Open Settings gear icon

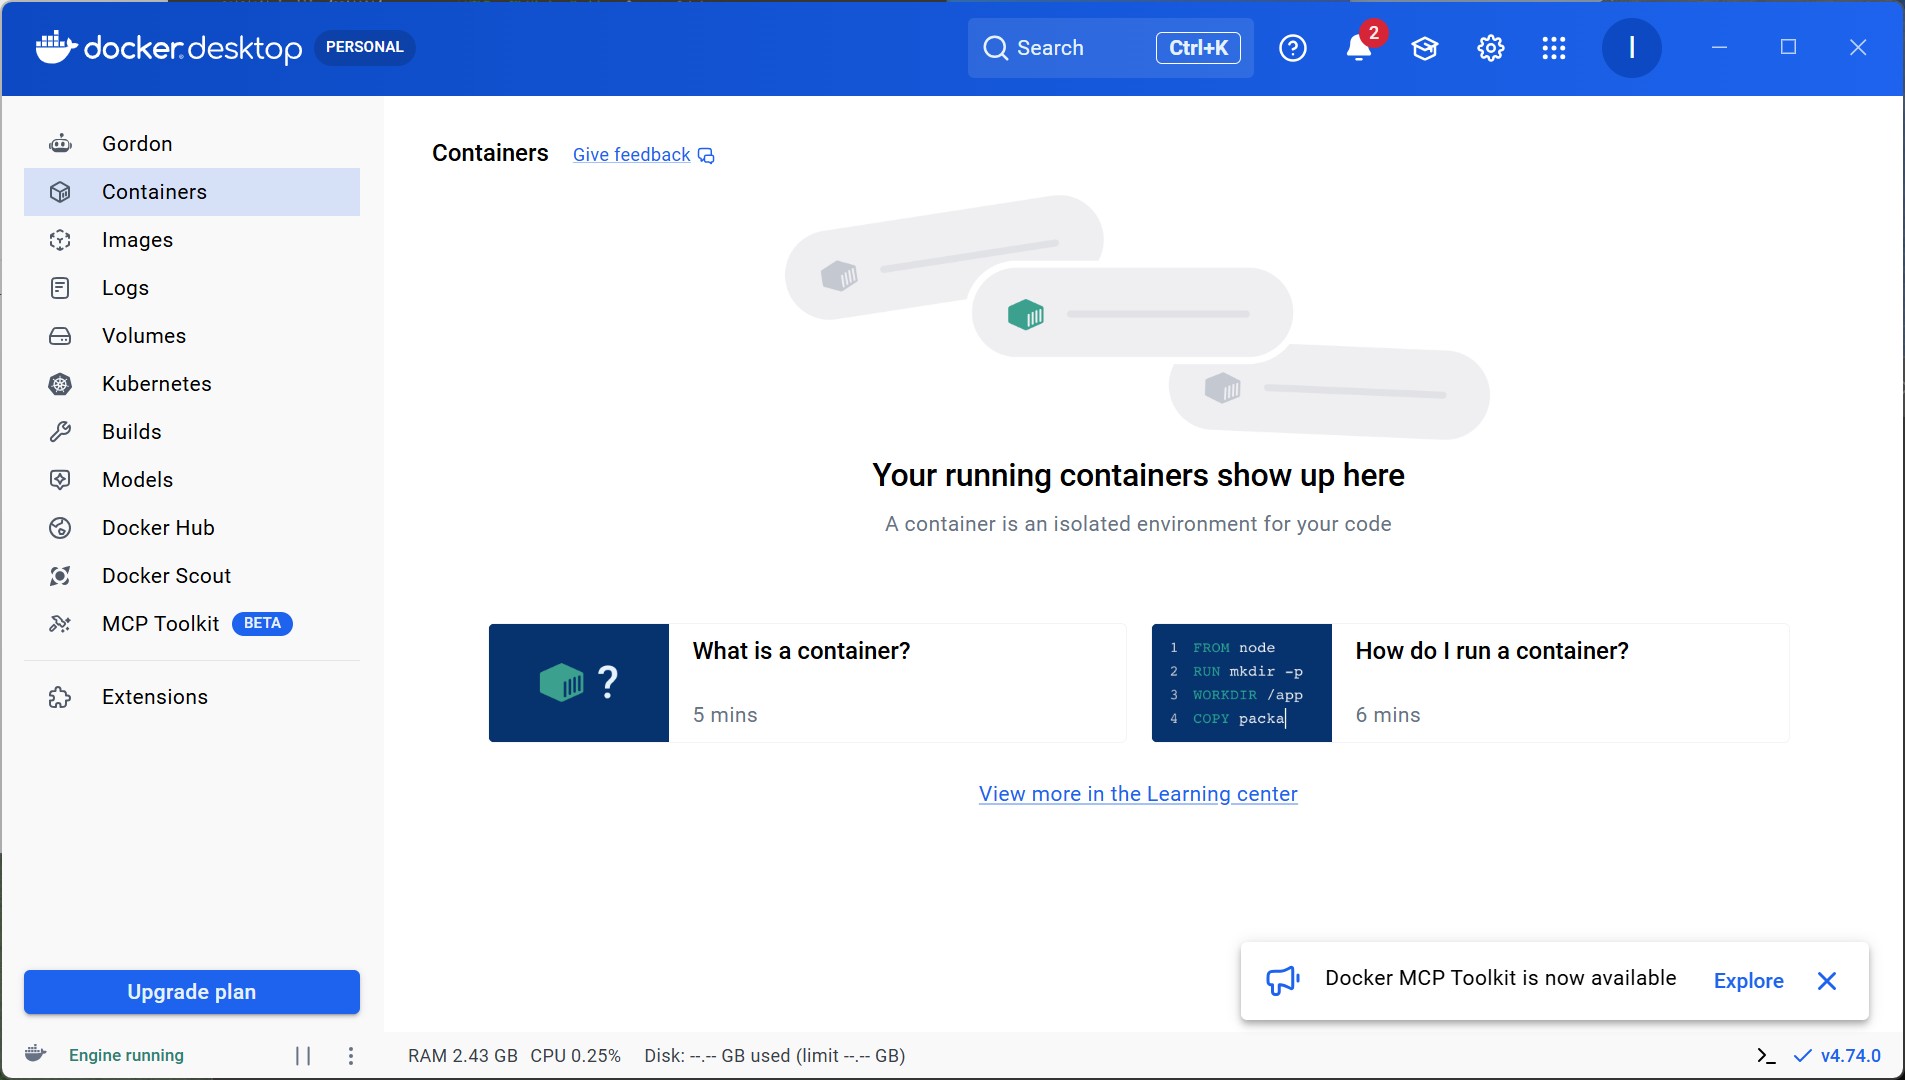click(x=1491, y=48)
